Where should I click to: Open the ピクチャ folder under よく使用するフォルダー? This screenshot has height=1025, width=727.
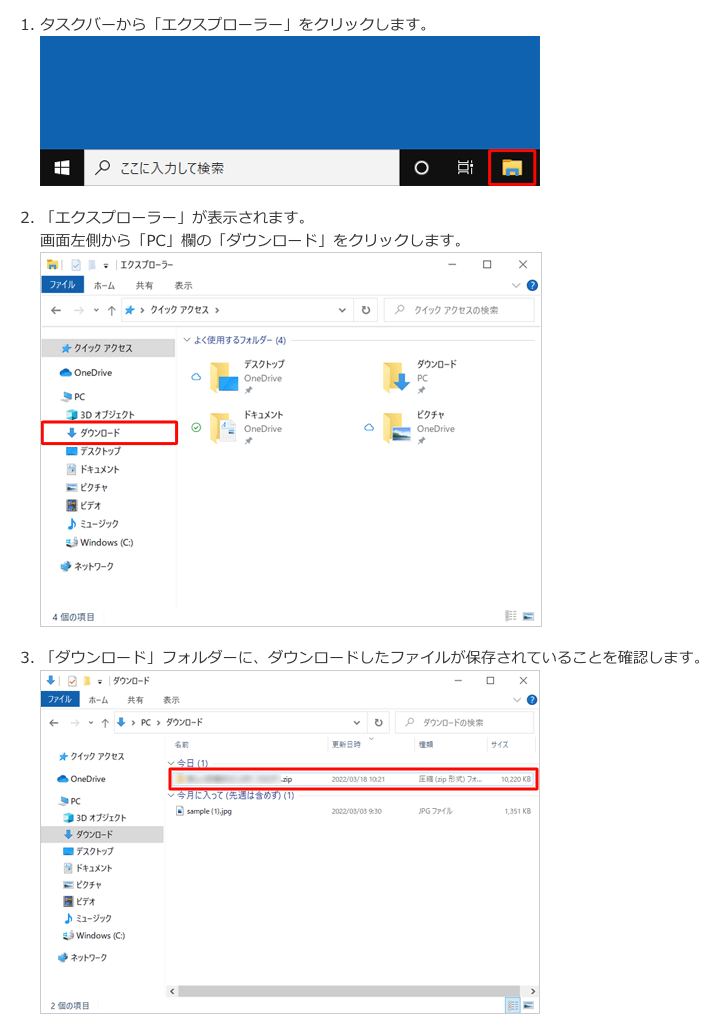click(420, 429)
